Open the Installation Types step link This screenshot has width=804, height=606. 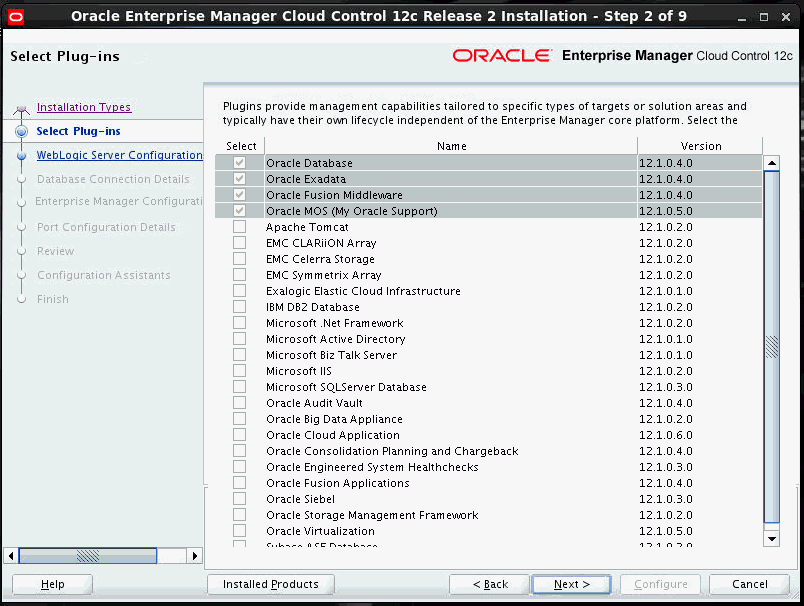click(x=84, y=107)
